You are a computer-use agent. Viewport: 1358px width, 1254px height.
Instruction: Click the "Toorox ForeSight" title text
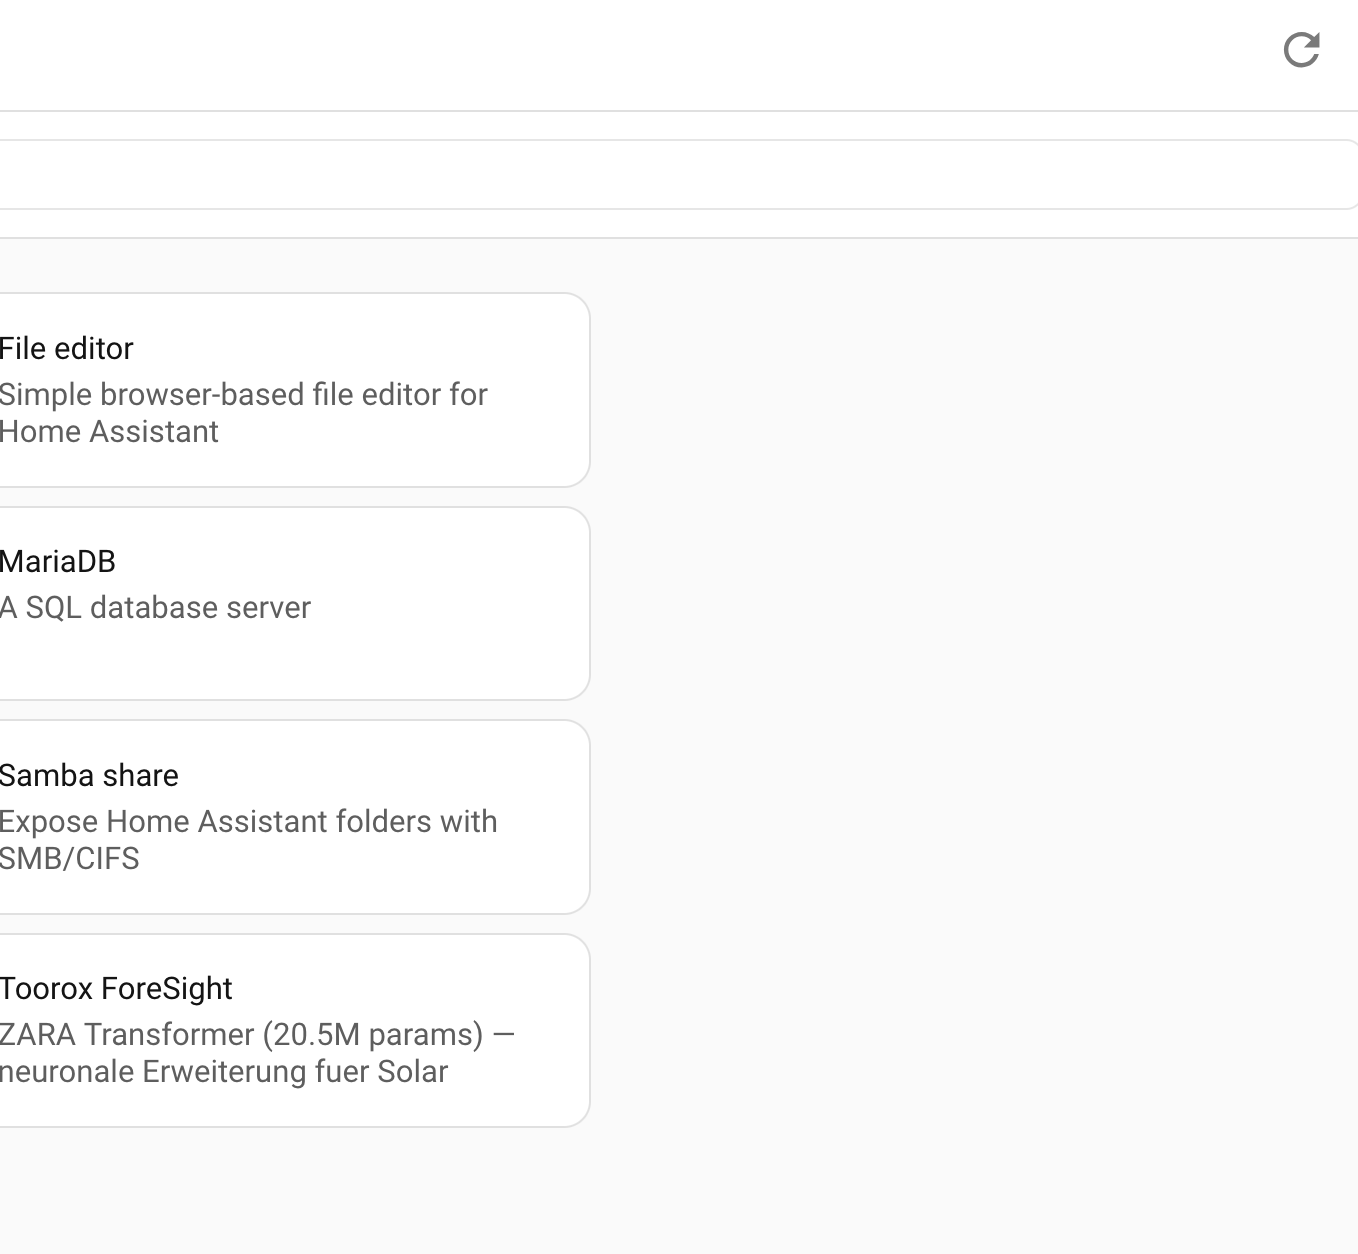click(116, 989)
